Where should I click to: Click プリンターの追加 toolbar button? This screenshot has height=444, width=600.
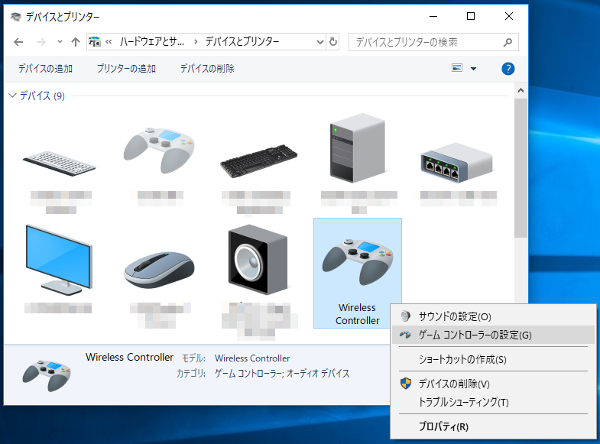click(126, 69)
